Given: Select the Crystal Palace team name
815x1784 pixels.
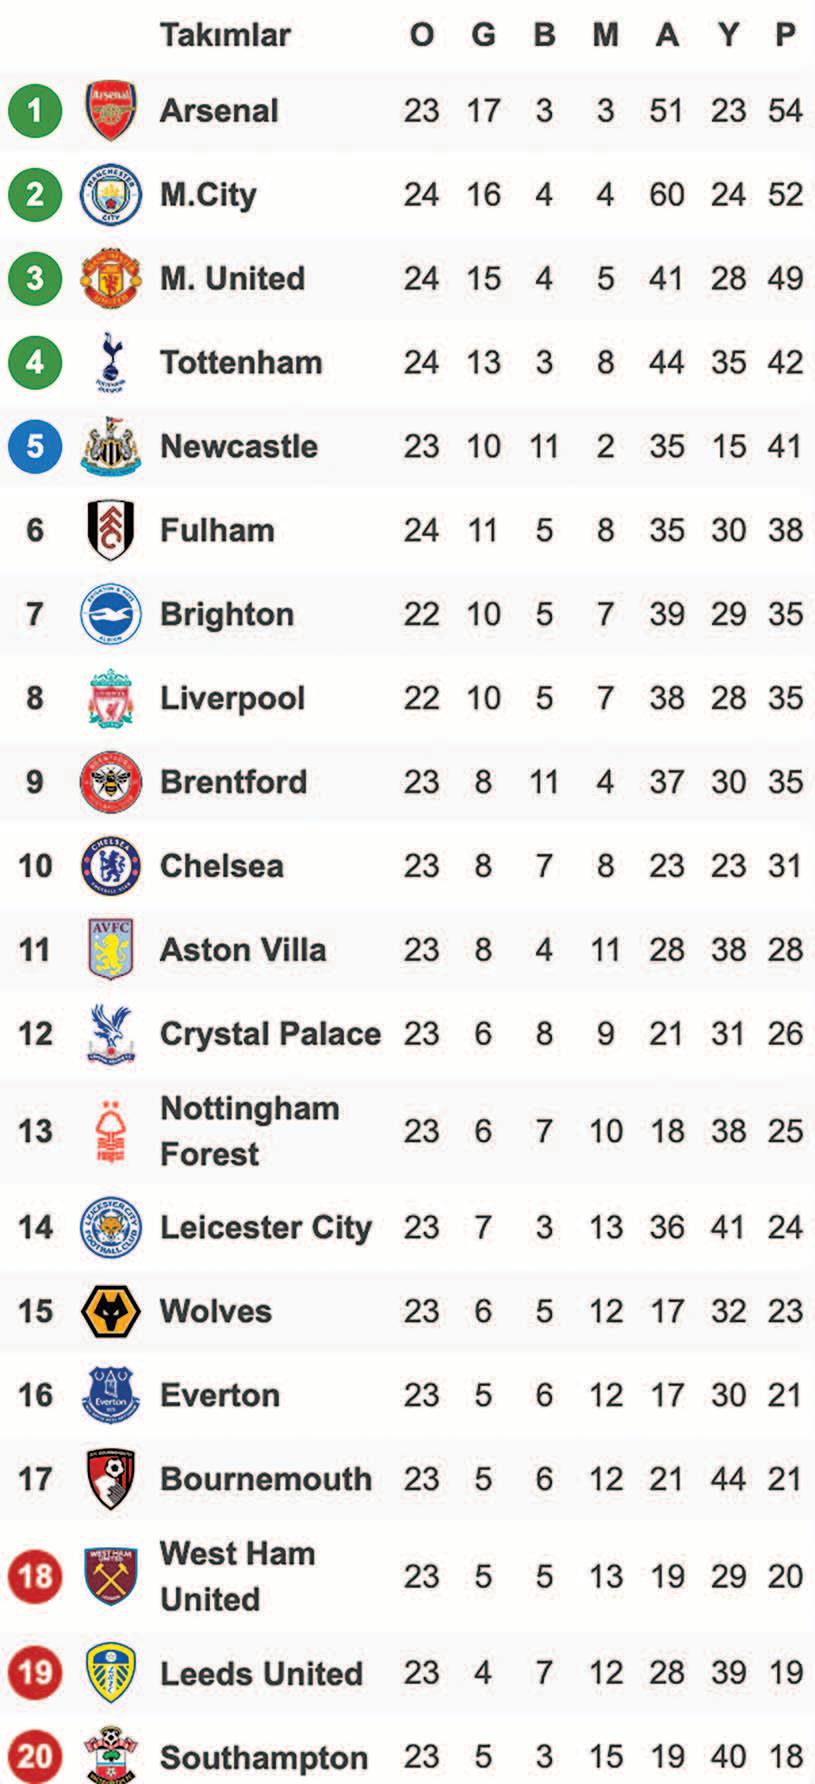Looking at the screenshot, I should (x=270, y=1033).
